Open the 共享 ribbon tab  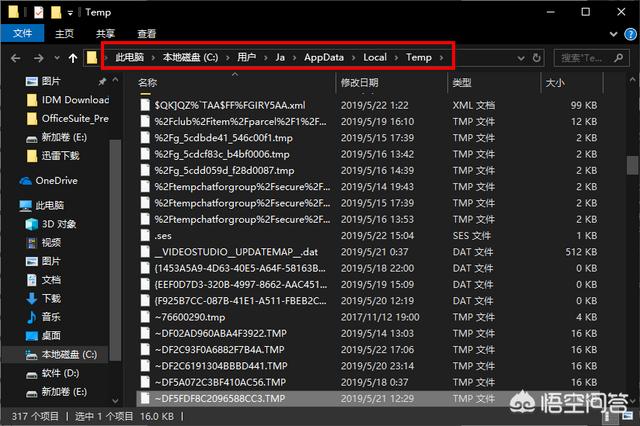[105, 33]
